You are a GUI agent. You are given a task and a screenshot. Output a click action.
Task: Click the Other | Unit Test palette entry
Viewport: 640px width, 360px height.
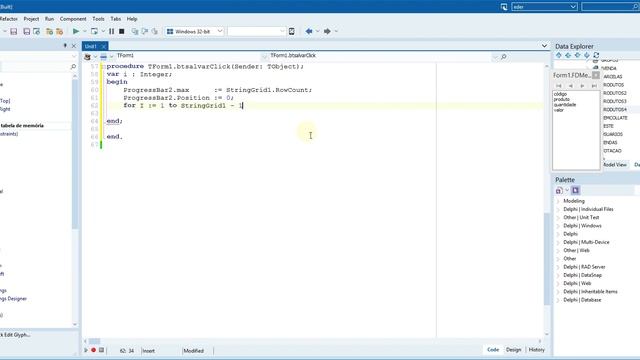coord(581,218)
